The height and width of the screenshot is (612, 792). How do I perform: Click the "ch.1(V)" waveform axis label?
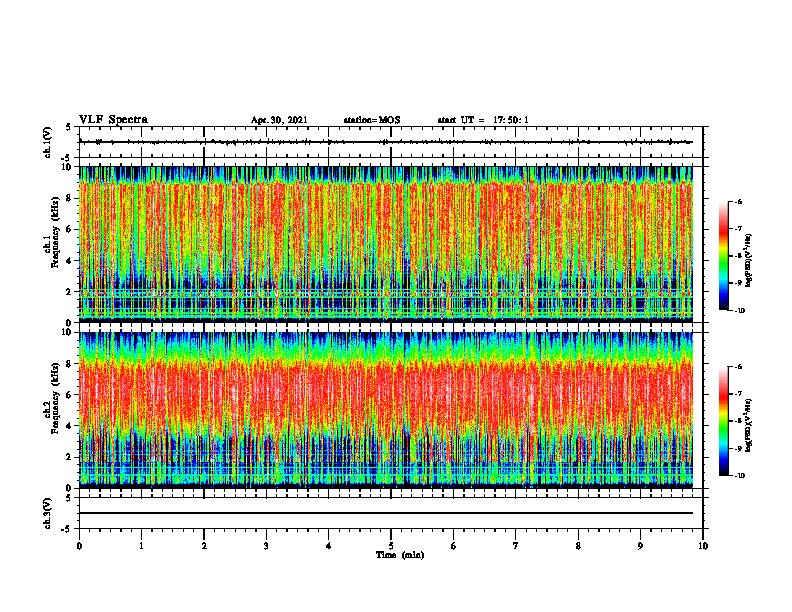click(47, 142)
